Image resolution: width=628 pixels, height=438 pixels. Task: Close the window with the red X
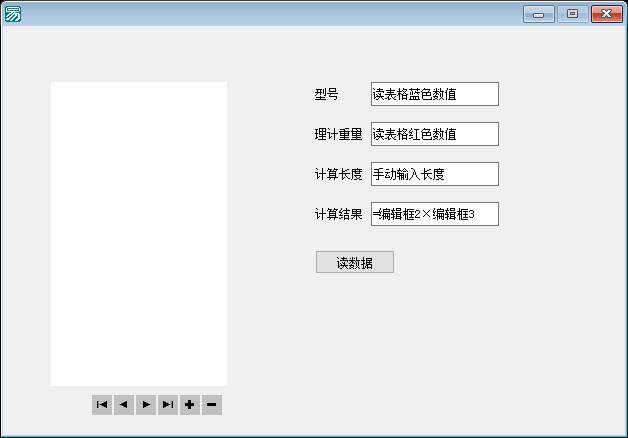pos(605,14)
